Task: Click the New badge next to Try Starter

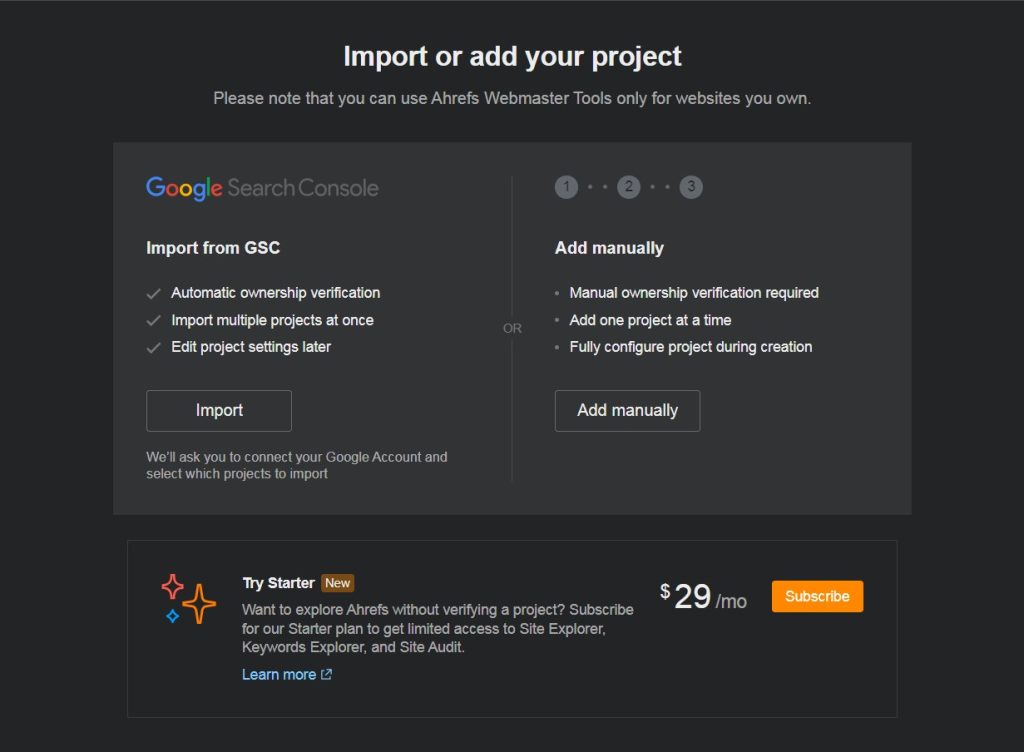Action: (x=338, y=583)
